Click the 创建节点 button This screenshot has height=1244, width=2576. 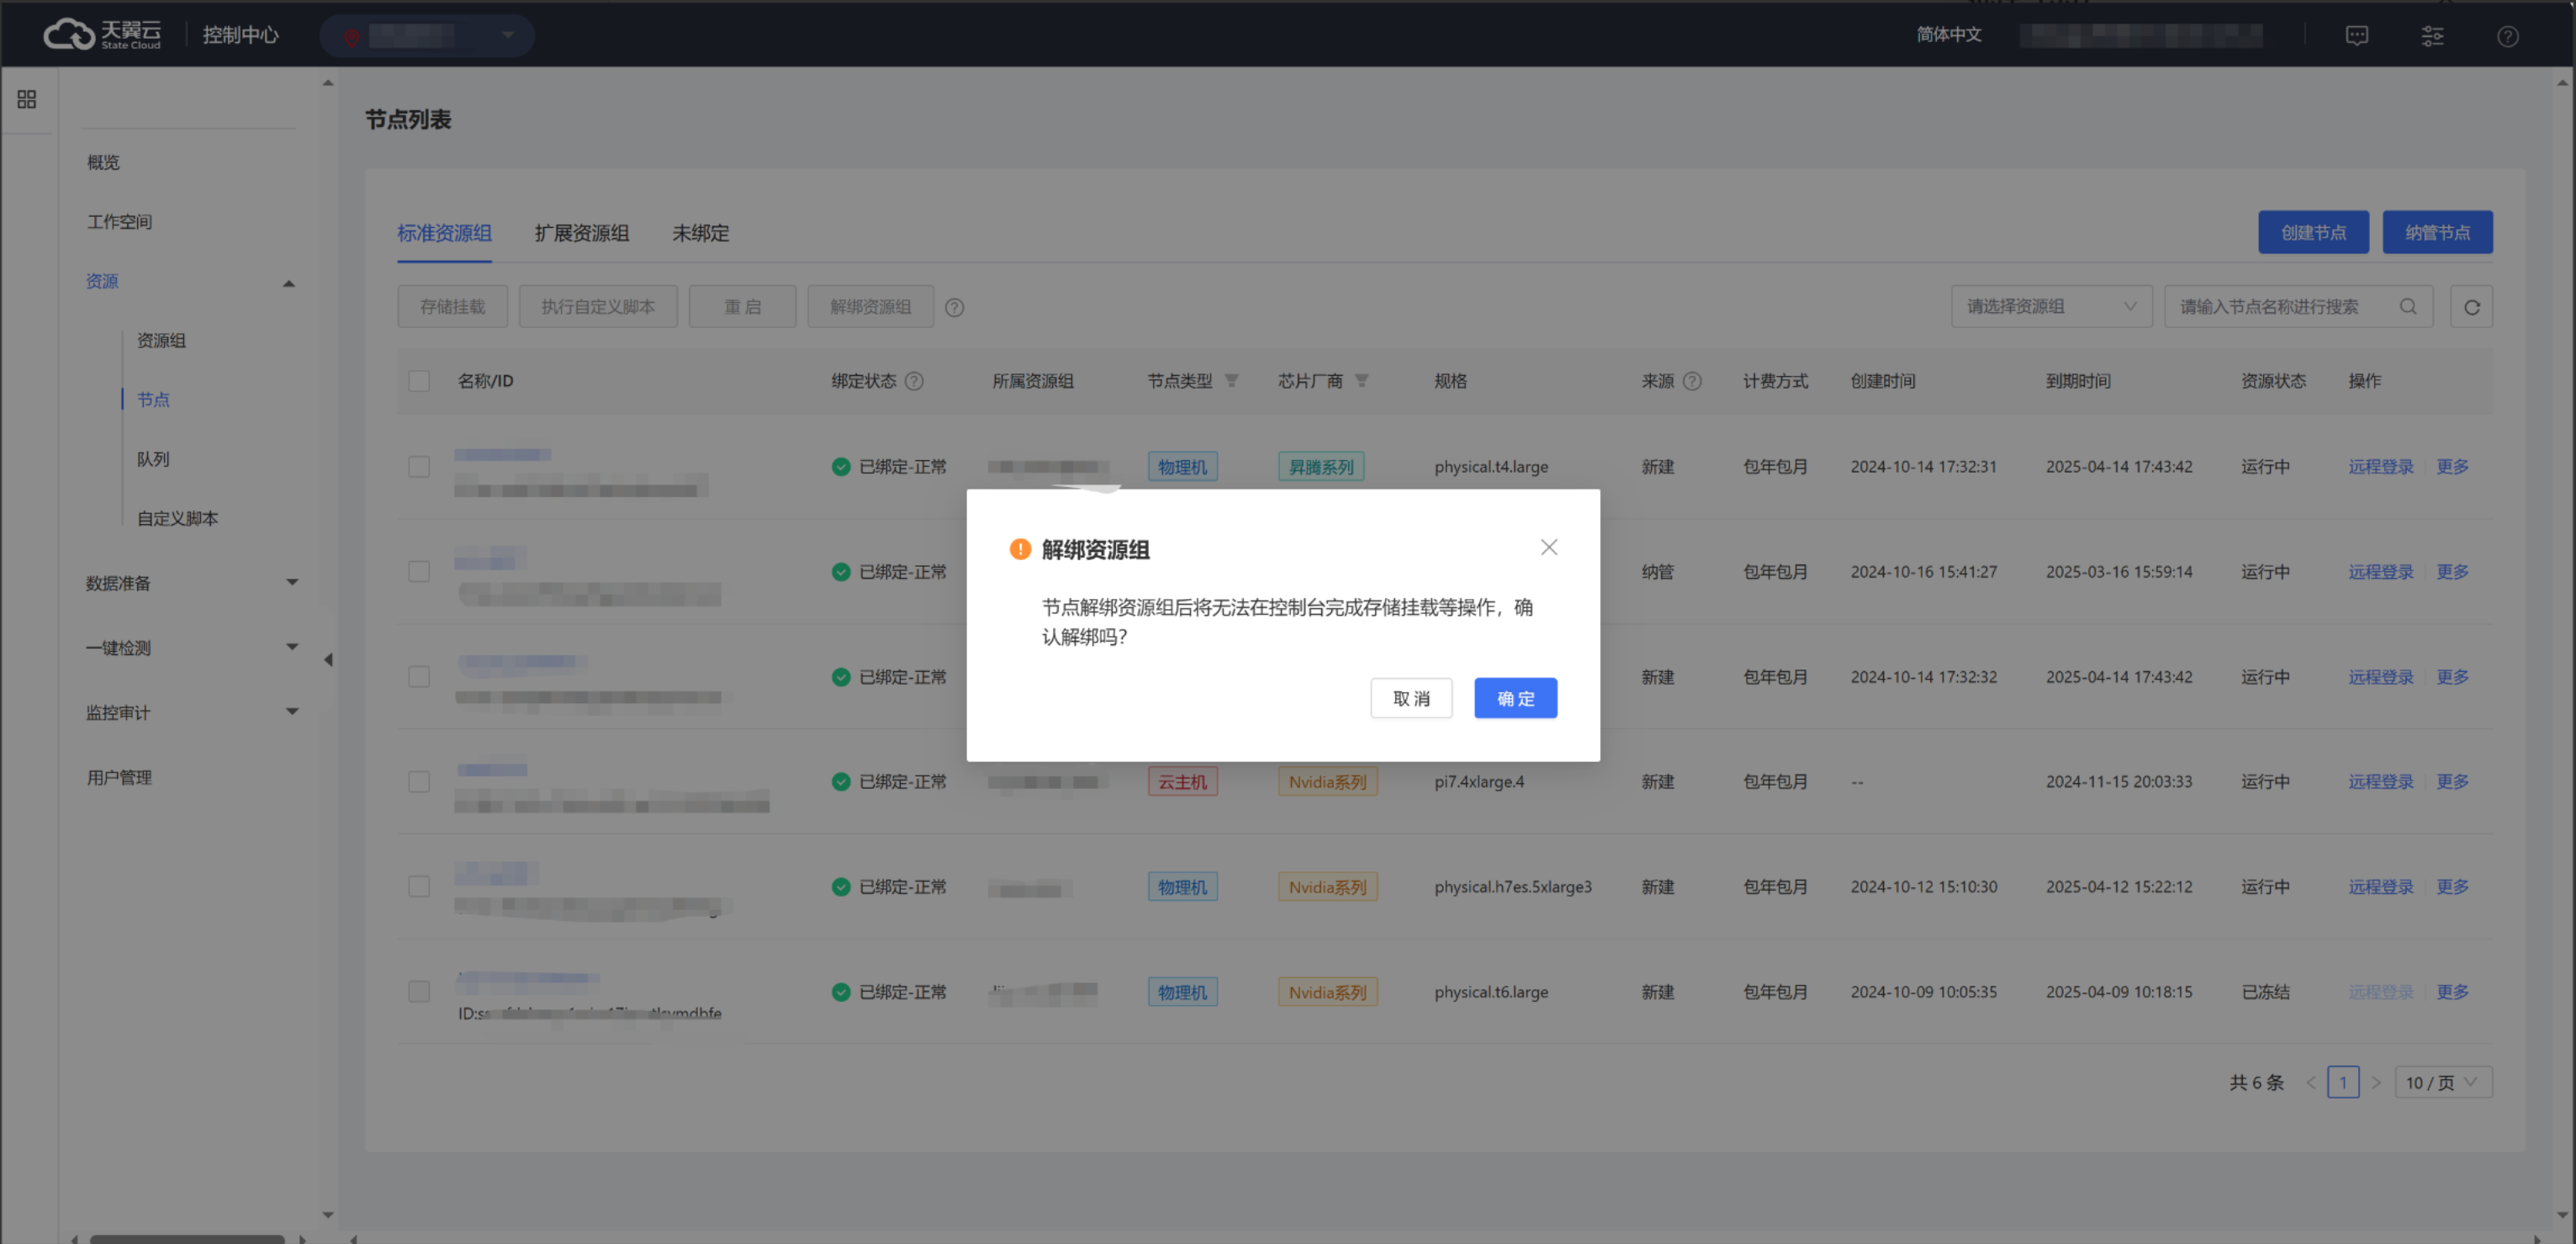(x=2313, y=232)
